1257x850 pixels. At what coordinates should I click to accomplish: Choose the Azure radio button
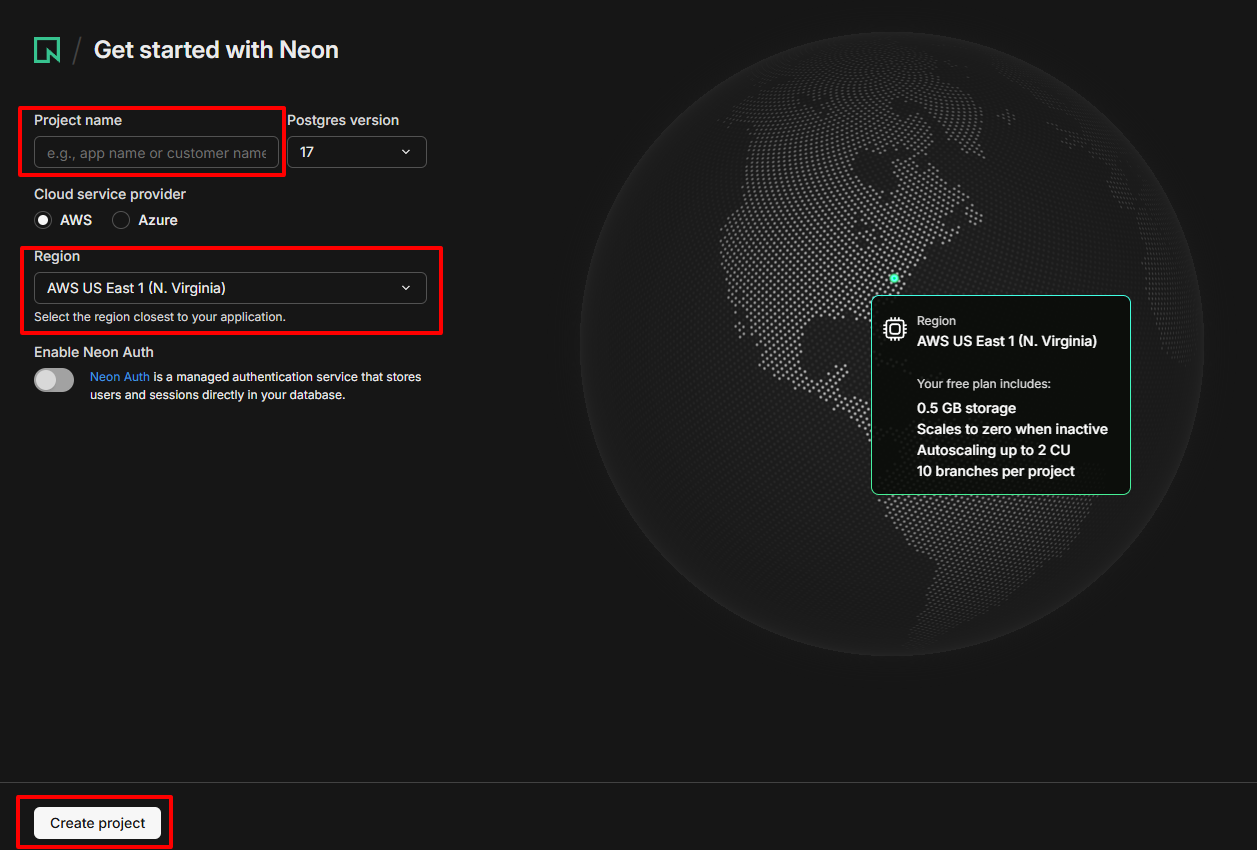(121, 220)
